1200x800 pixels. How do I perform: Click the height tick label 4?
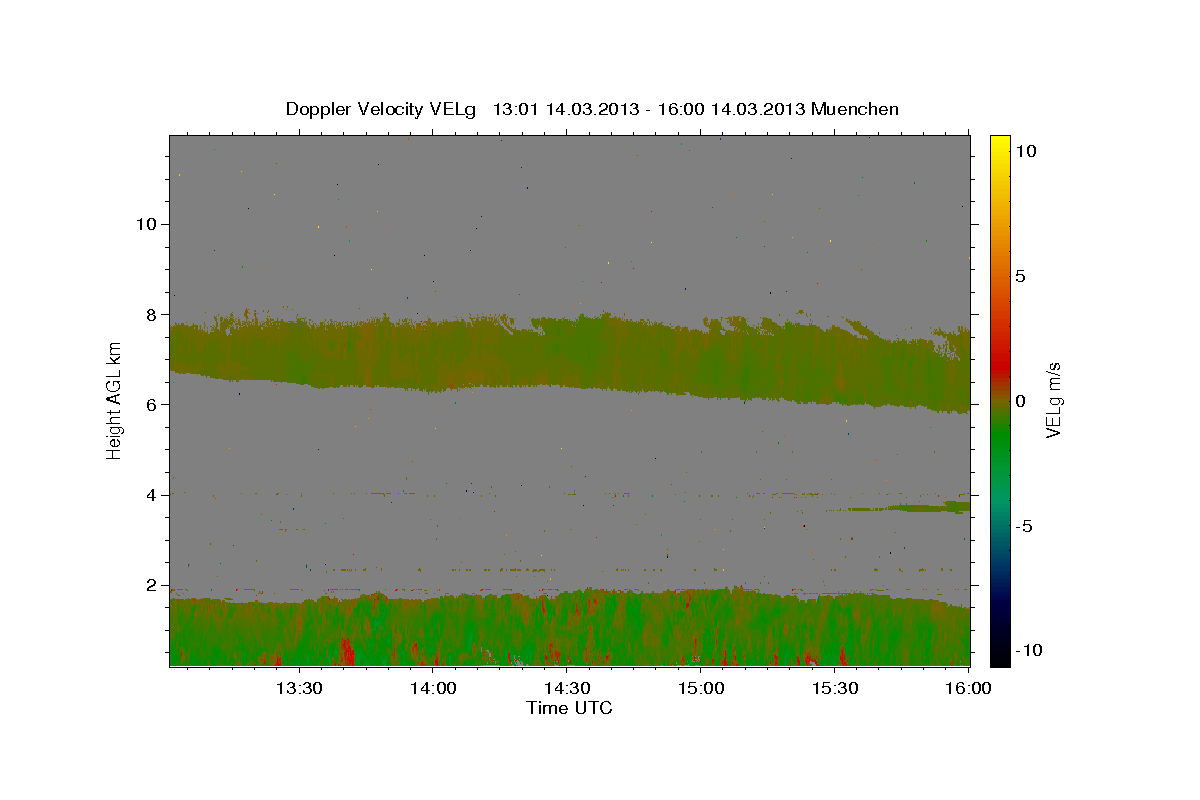152,495
